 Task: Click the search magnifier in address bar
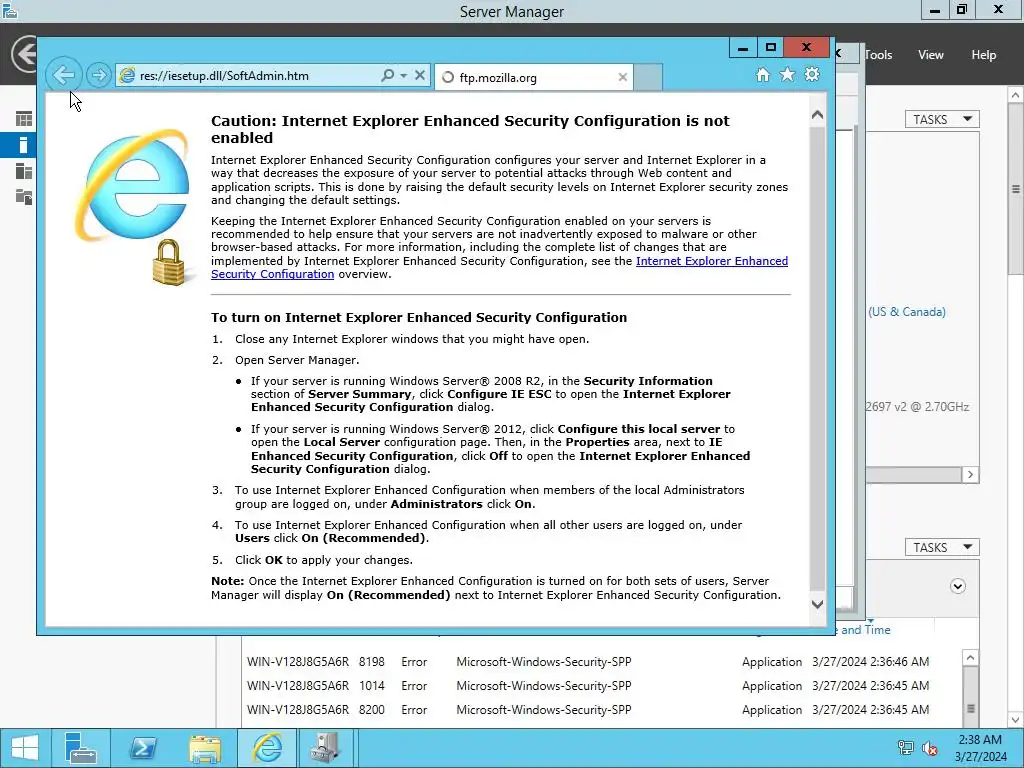click(x=387, y=75)
